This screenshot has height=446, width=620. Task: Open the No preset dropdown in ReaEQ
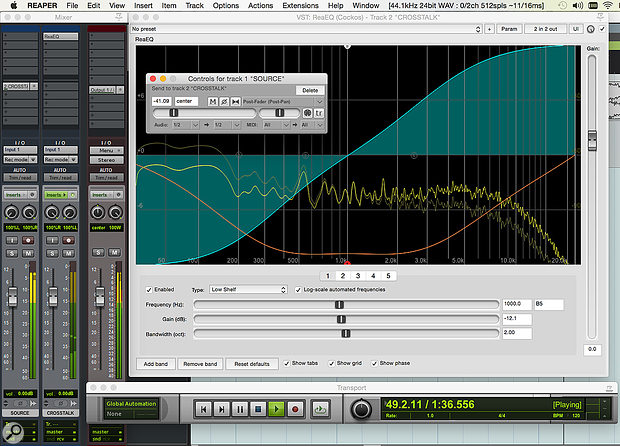tap(306, 29)
